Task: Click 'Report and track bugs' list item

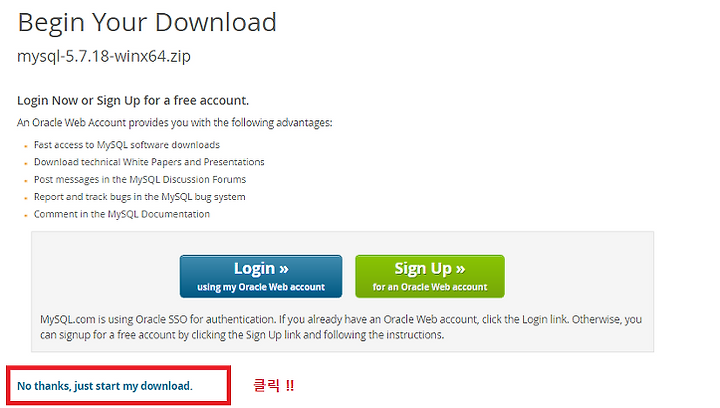Action: [x=140, y=197]
